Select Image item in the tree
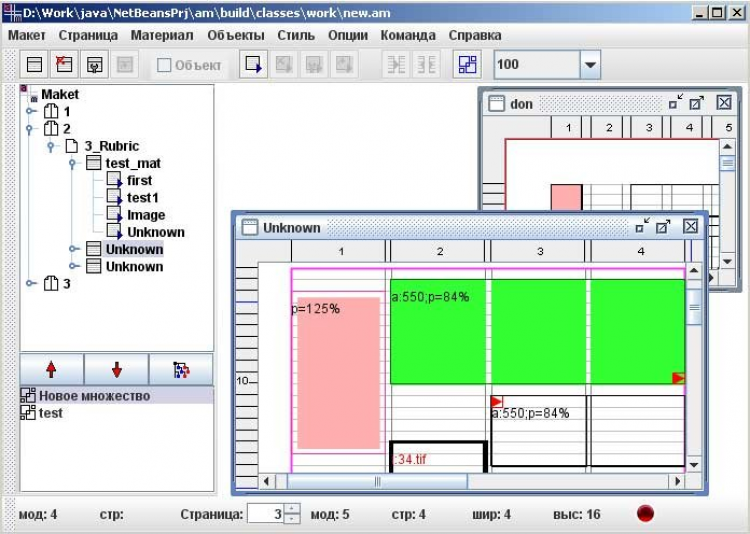This screenshot has width=750, height=534. [x=146, y=215]
